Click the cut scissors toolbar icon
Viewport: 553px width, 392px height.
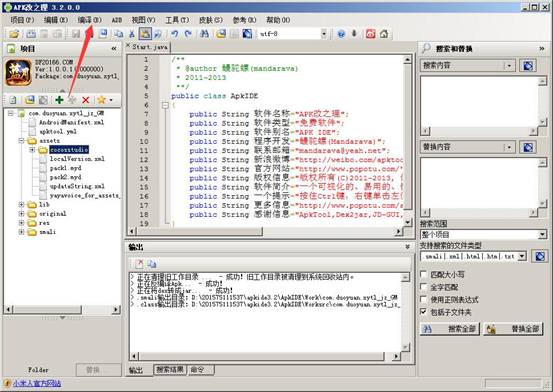(132, 34)
